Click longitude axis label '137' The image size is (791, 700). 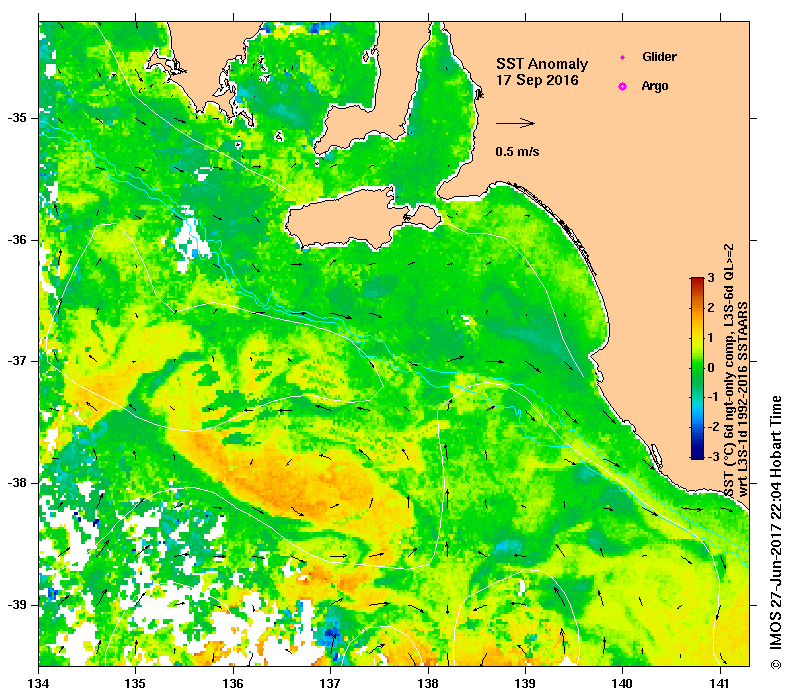coord(330,683)
